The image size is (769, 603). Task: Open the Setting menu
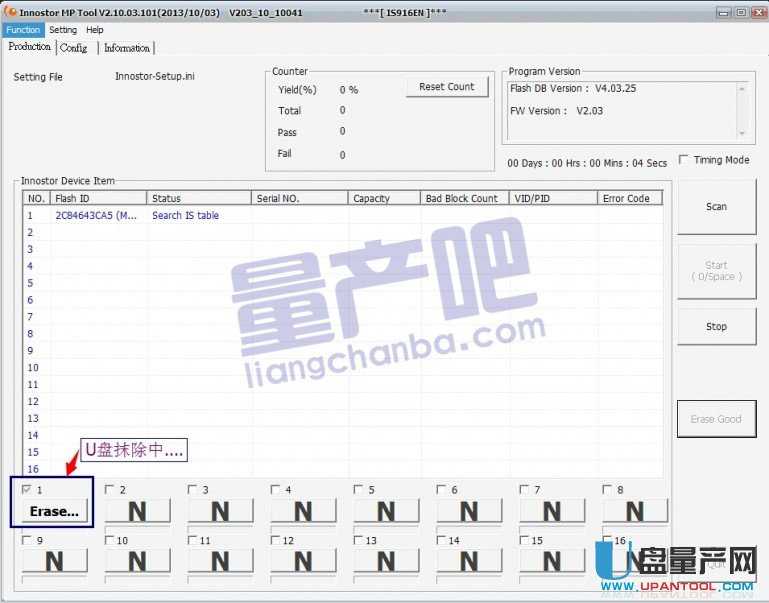(63, 30)
